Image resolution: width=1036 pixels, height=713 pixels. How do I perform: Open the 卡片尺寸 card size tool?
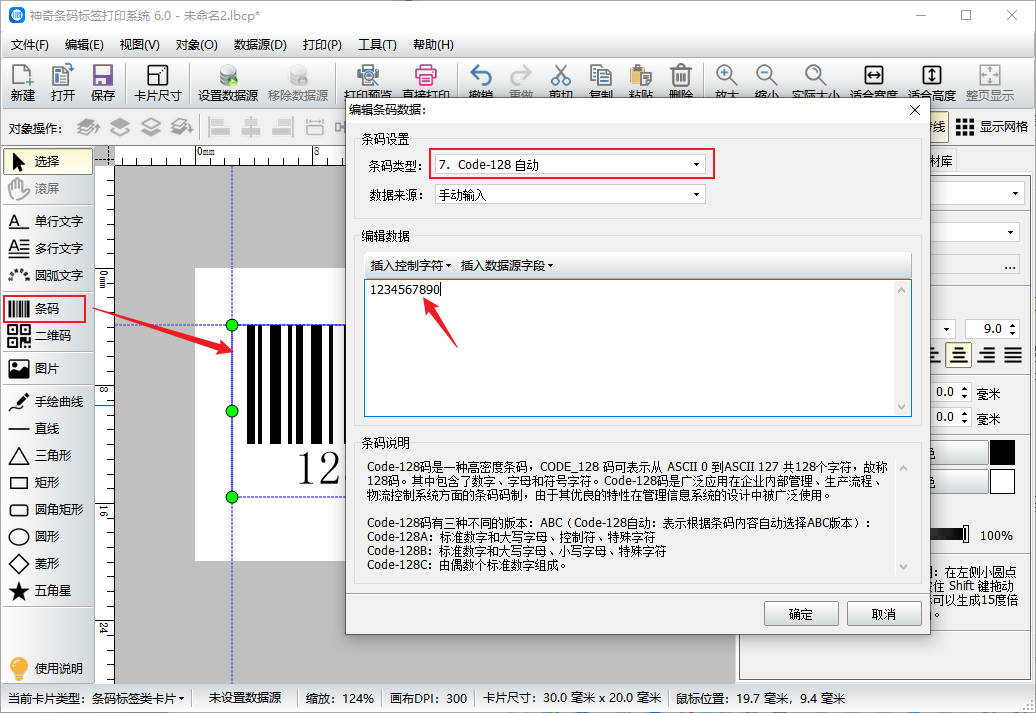pyautogui.click(x=157, y=82)
